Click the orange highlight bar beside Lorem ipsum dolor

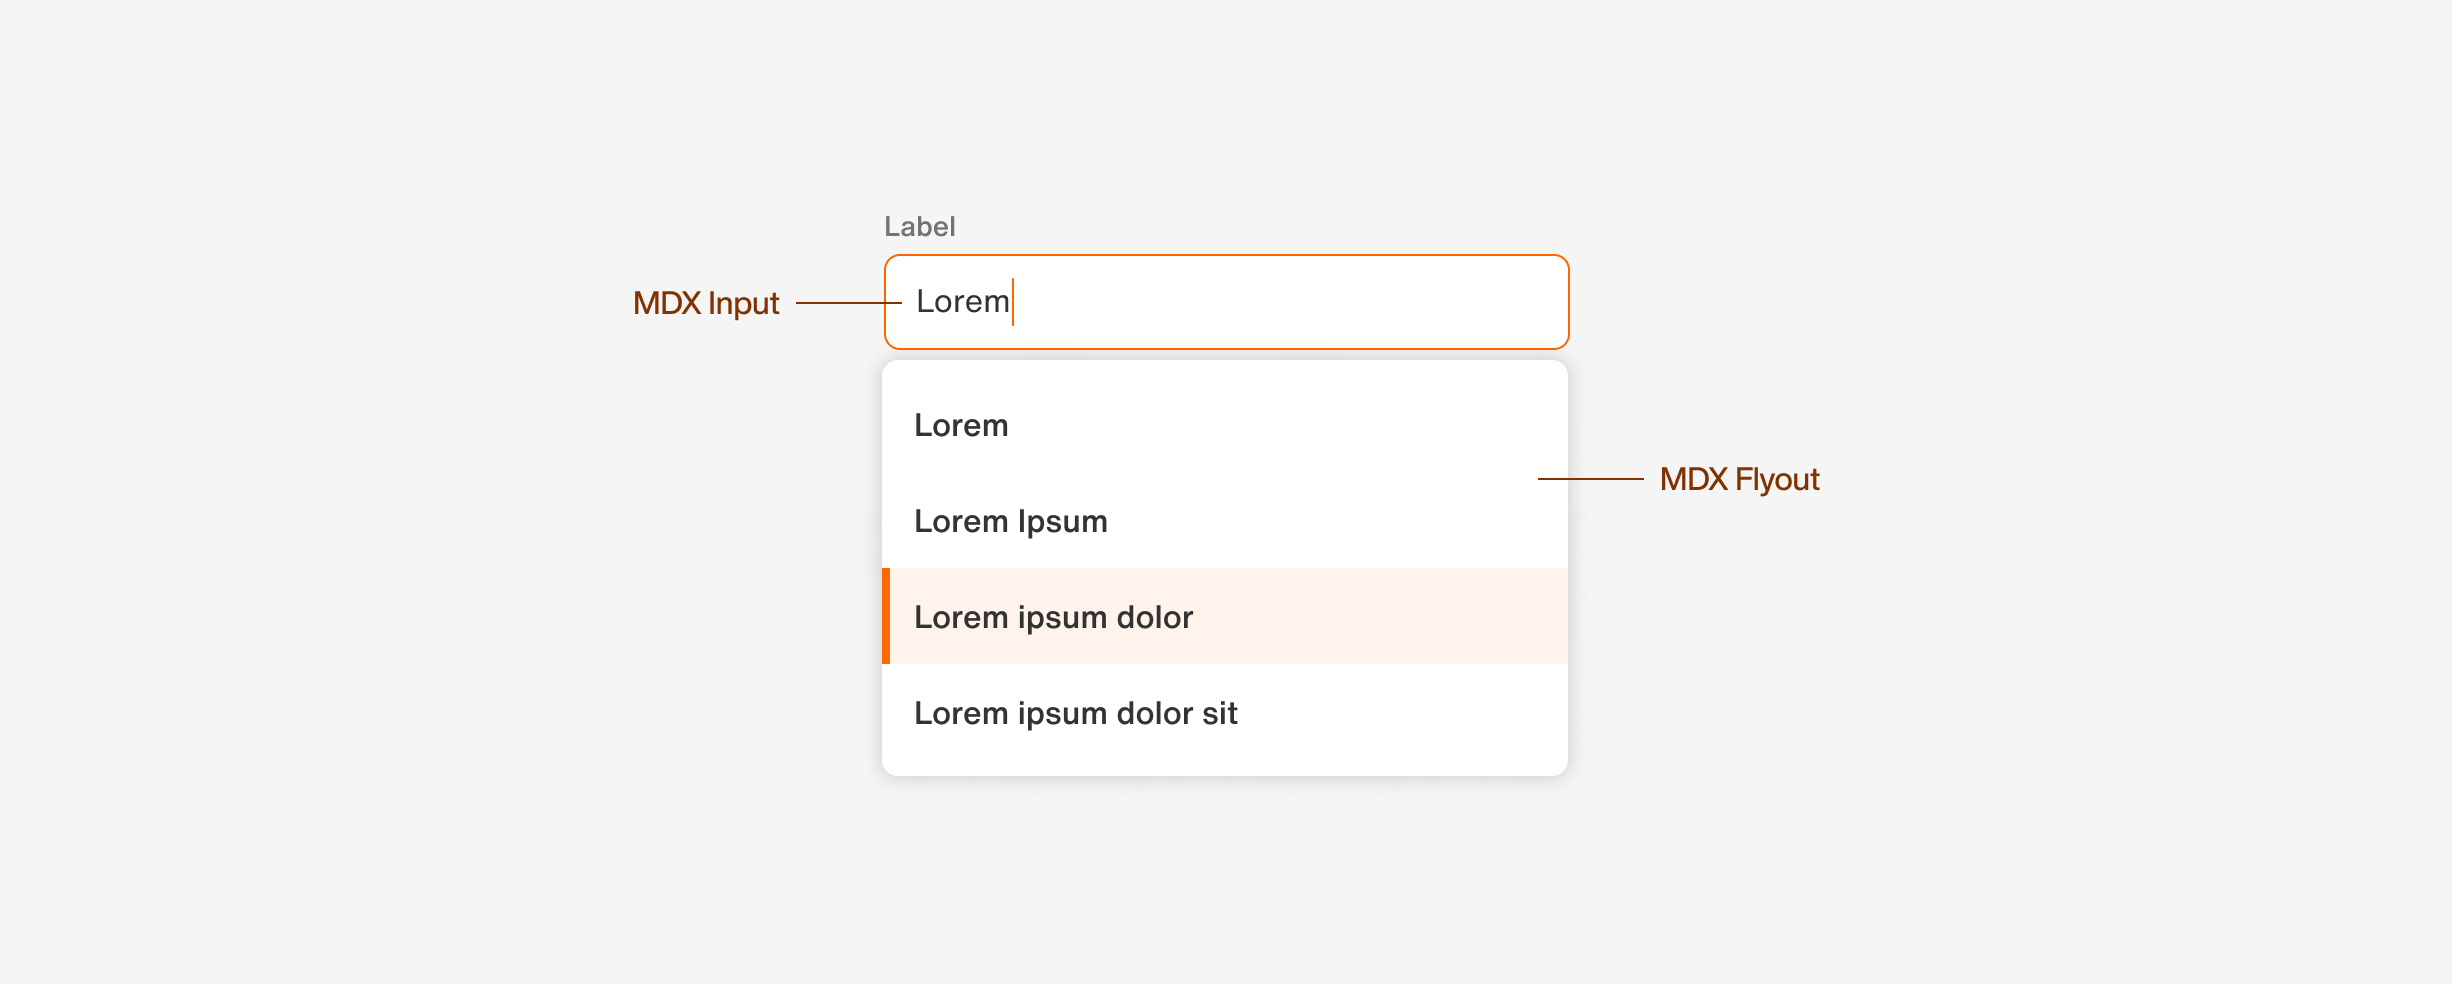tap(888, 617)
